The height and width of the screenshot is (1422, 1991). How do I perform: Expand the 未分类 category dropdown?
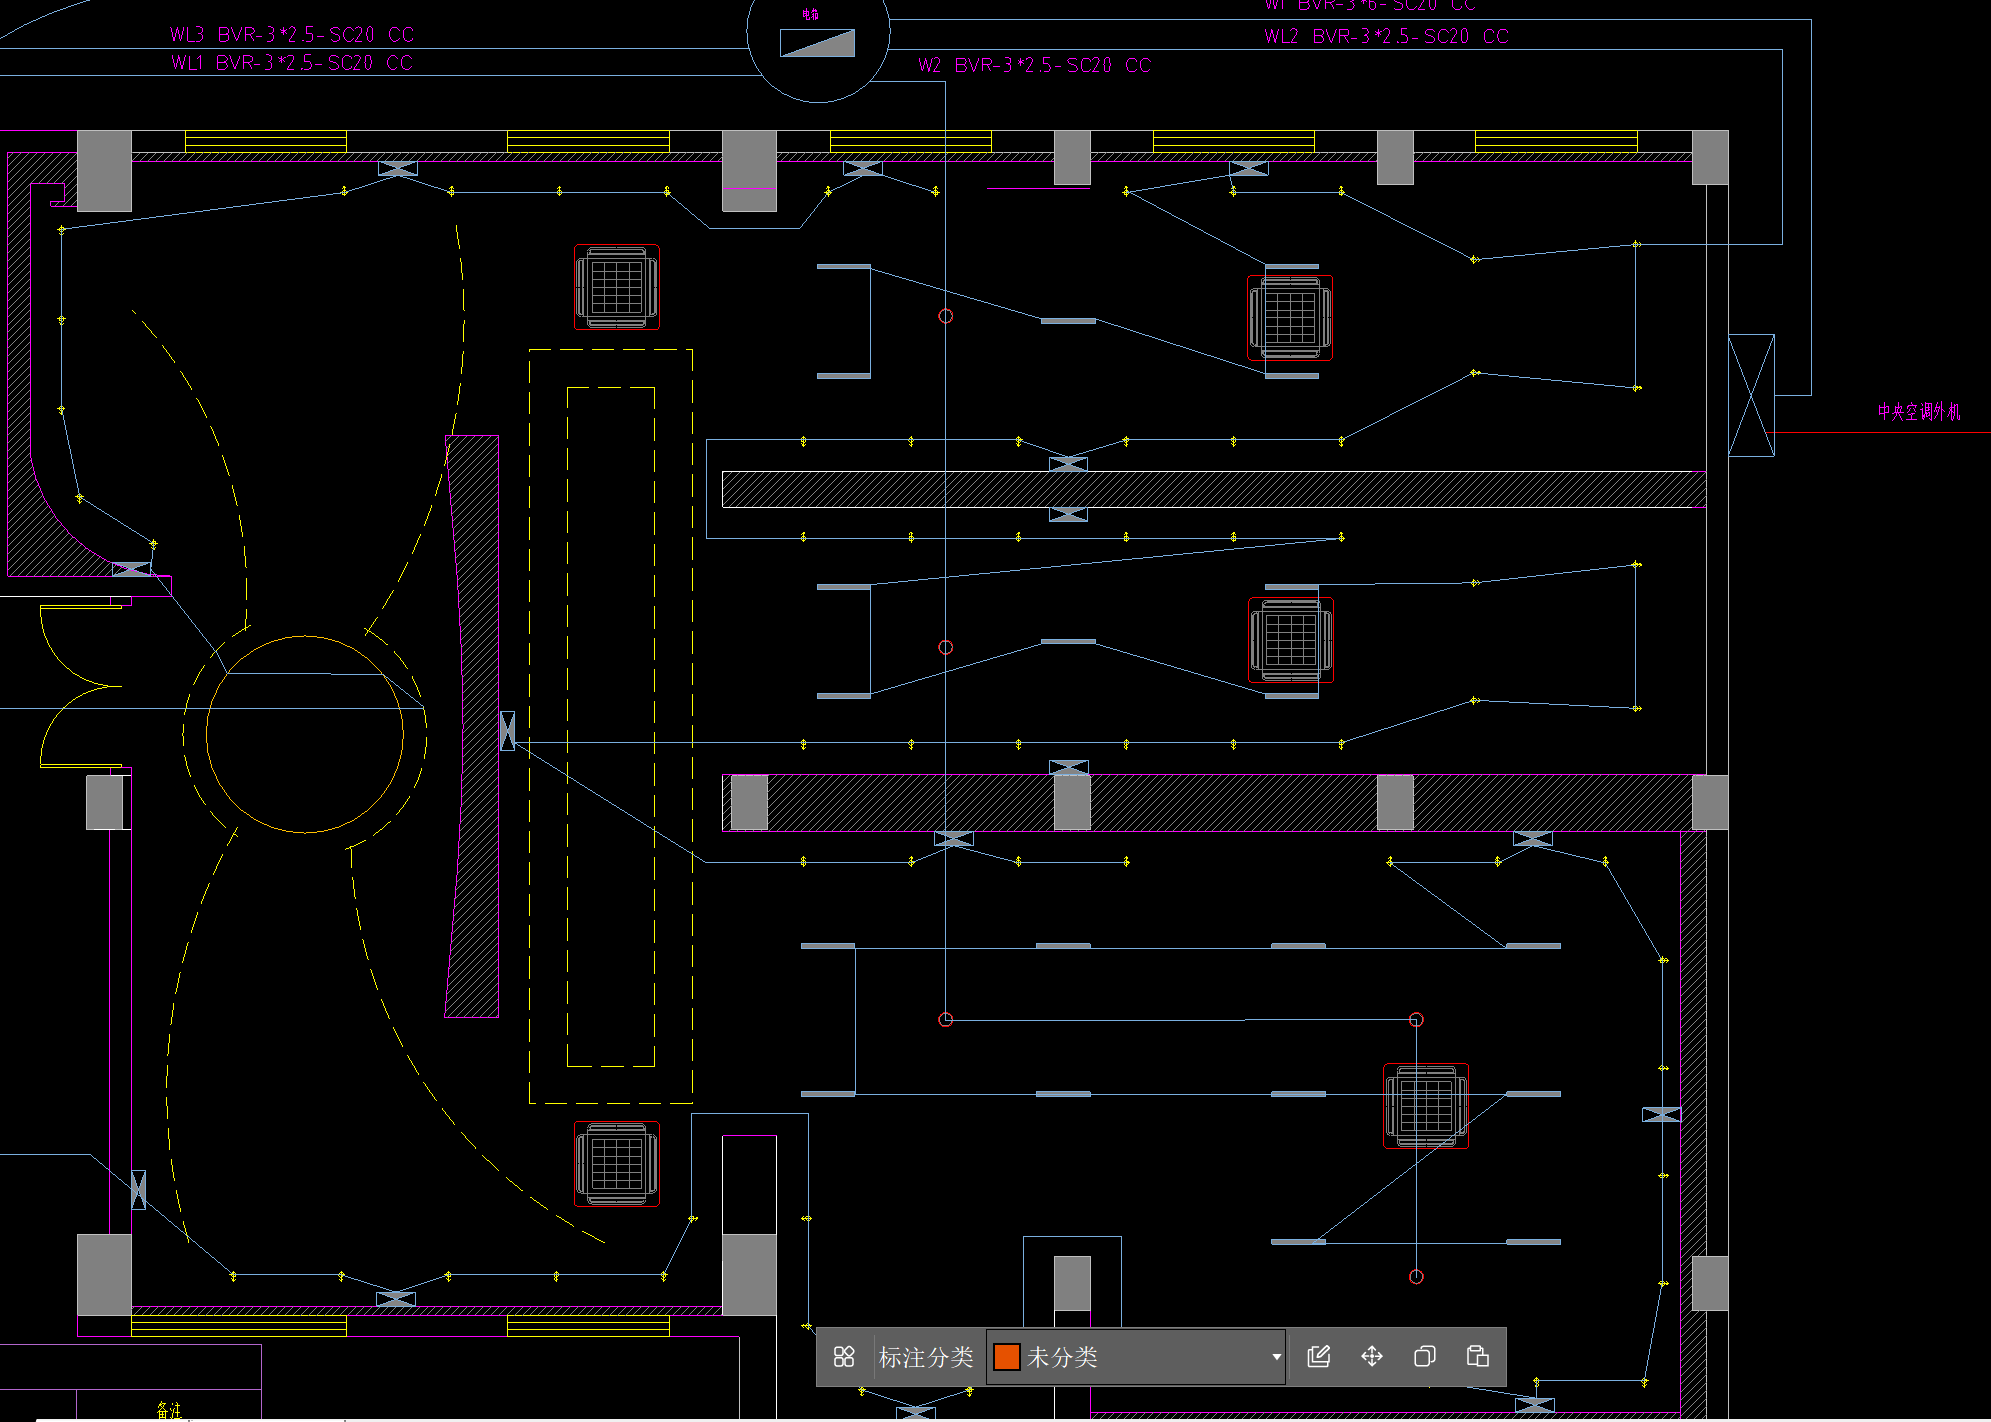(x=1276, y=1357)
